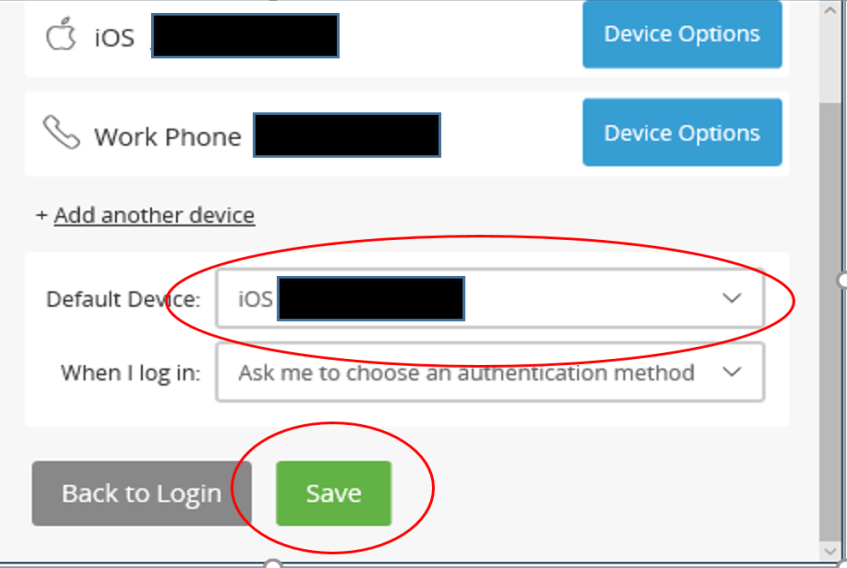Viewport: 847px width, 568px height.
Task: Click the Work Phone handset icon
Action: [61, 132]
